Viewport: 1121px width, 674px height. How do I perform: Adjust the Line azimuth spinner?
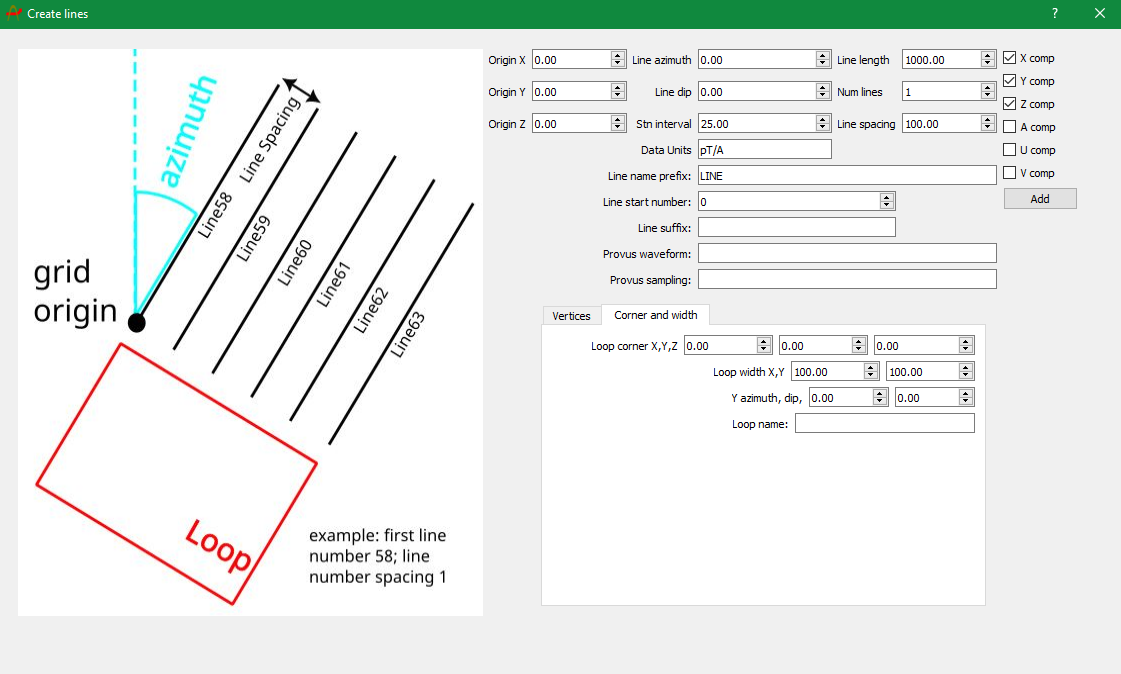[x=823, y=60]
